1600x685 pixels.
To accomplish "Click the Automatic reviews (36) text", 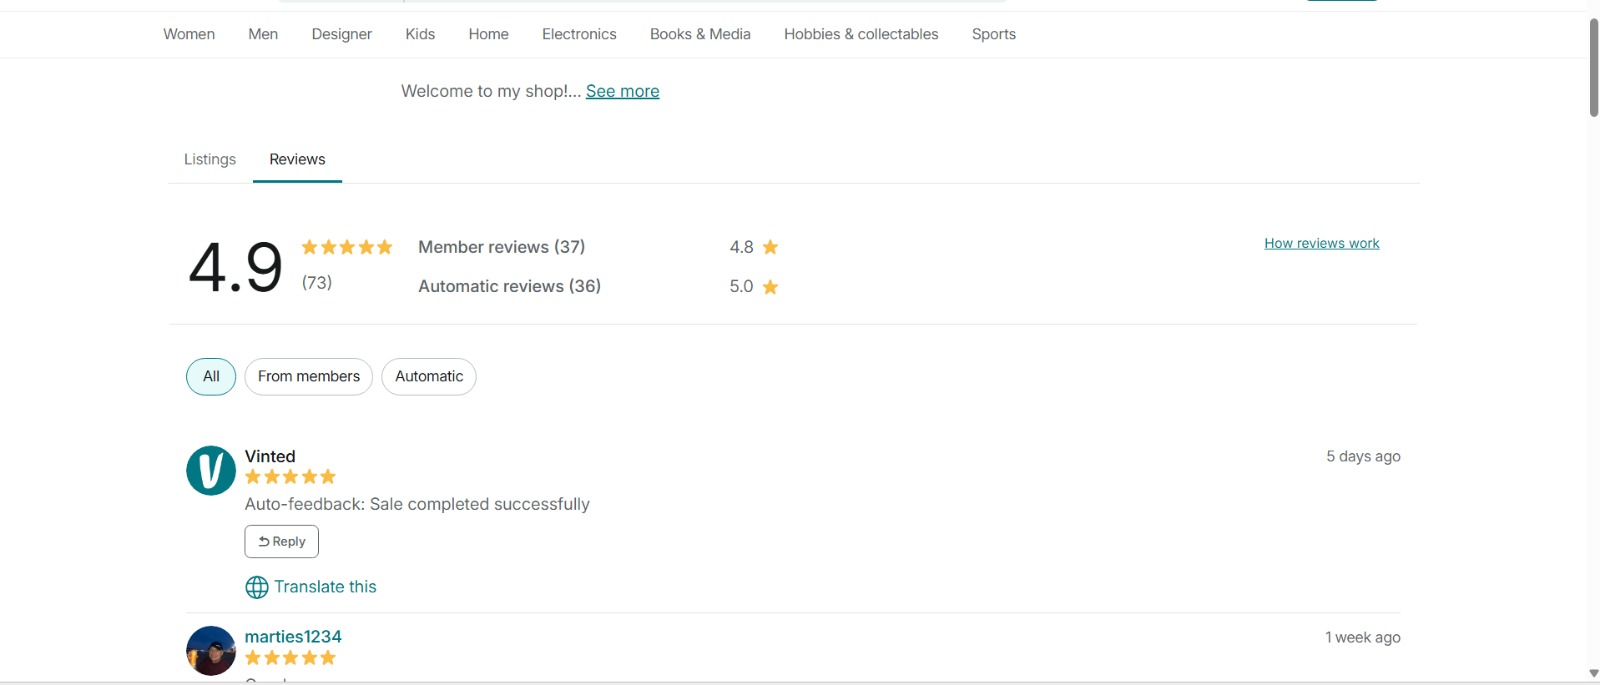I will [510, 286].
